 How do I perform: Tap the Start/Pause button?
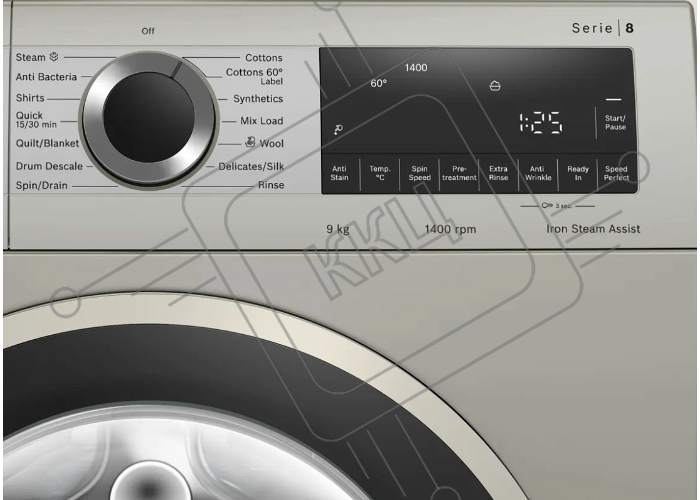coord(615,122)
